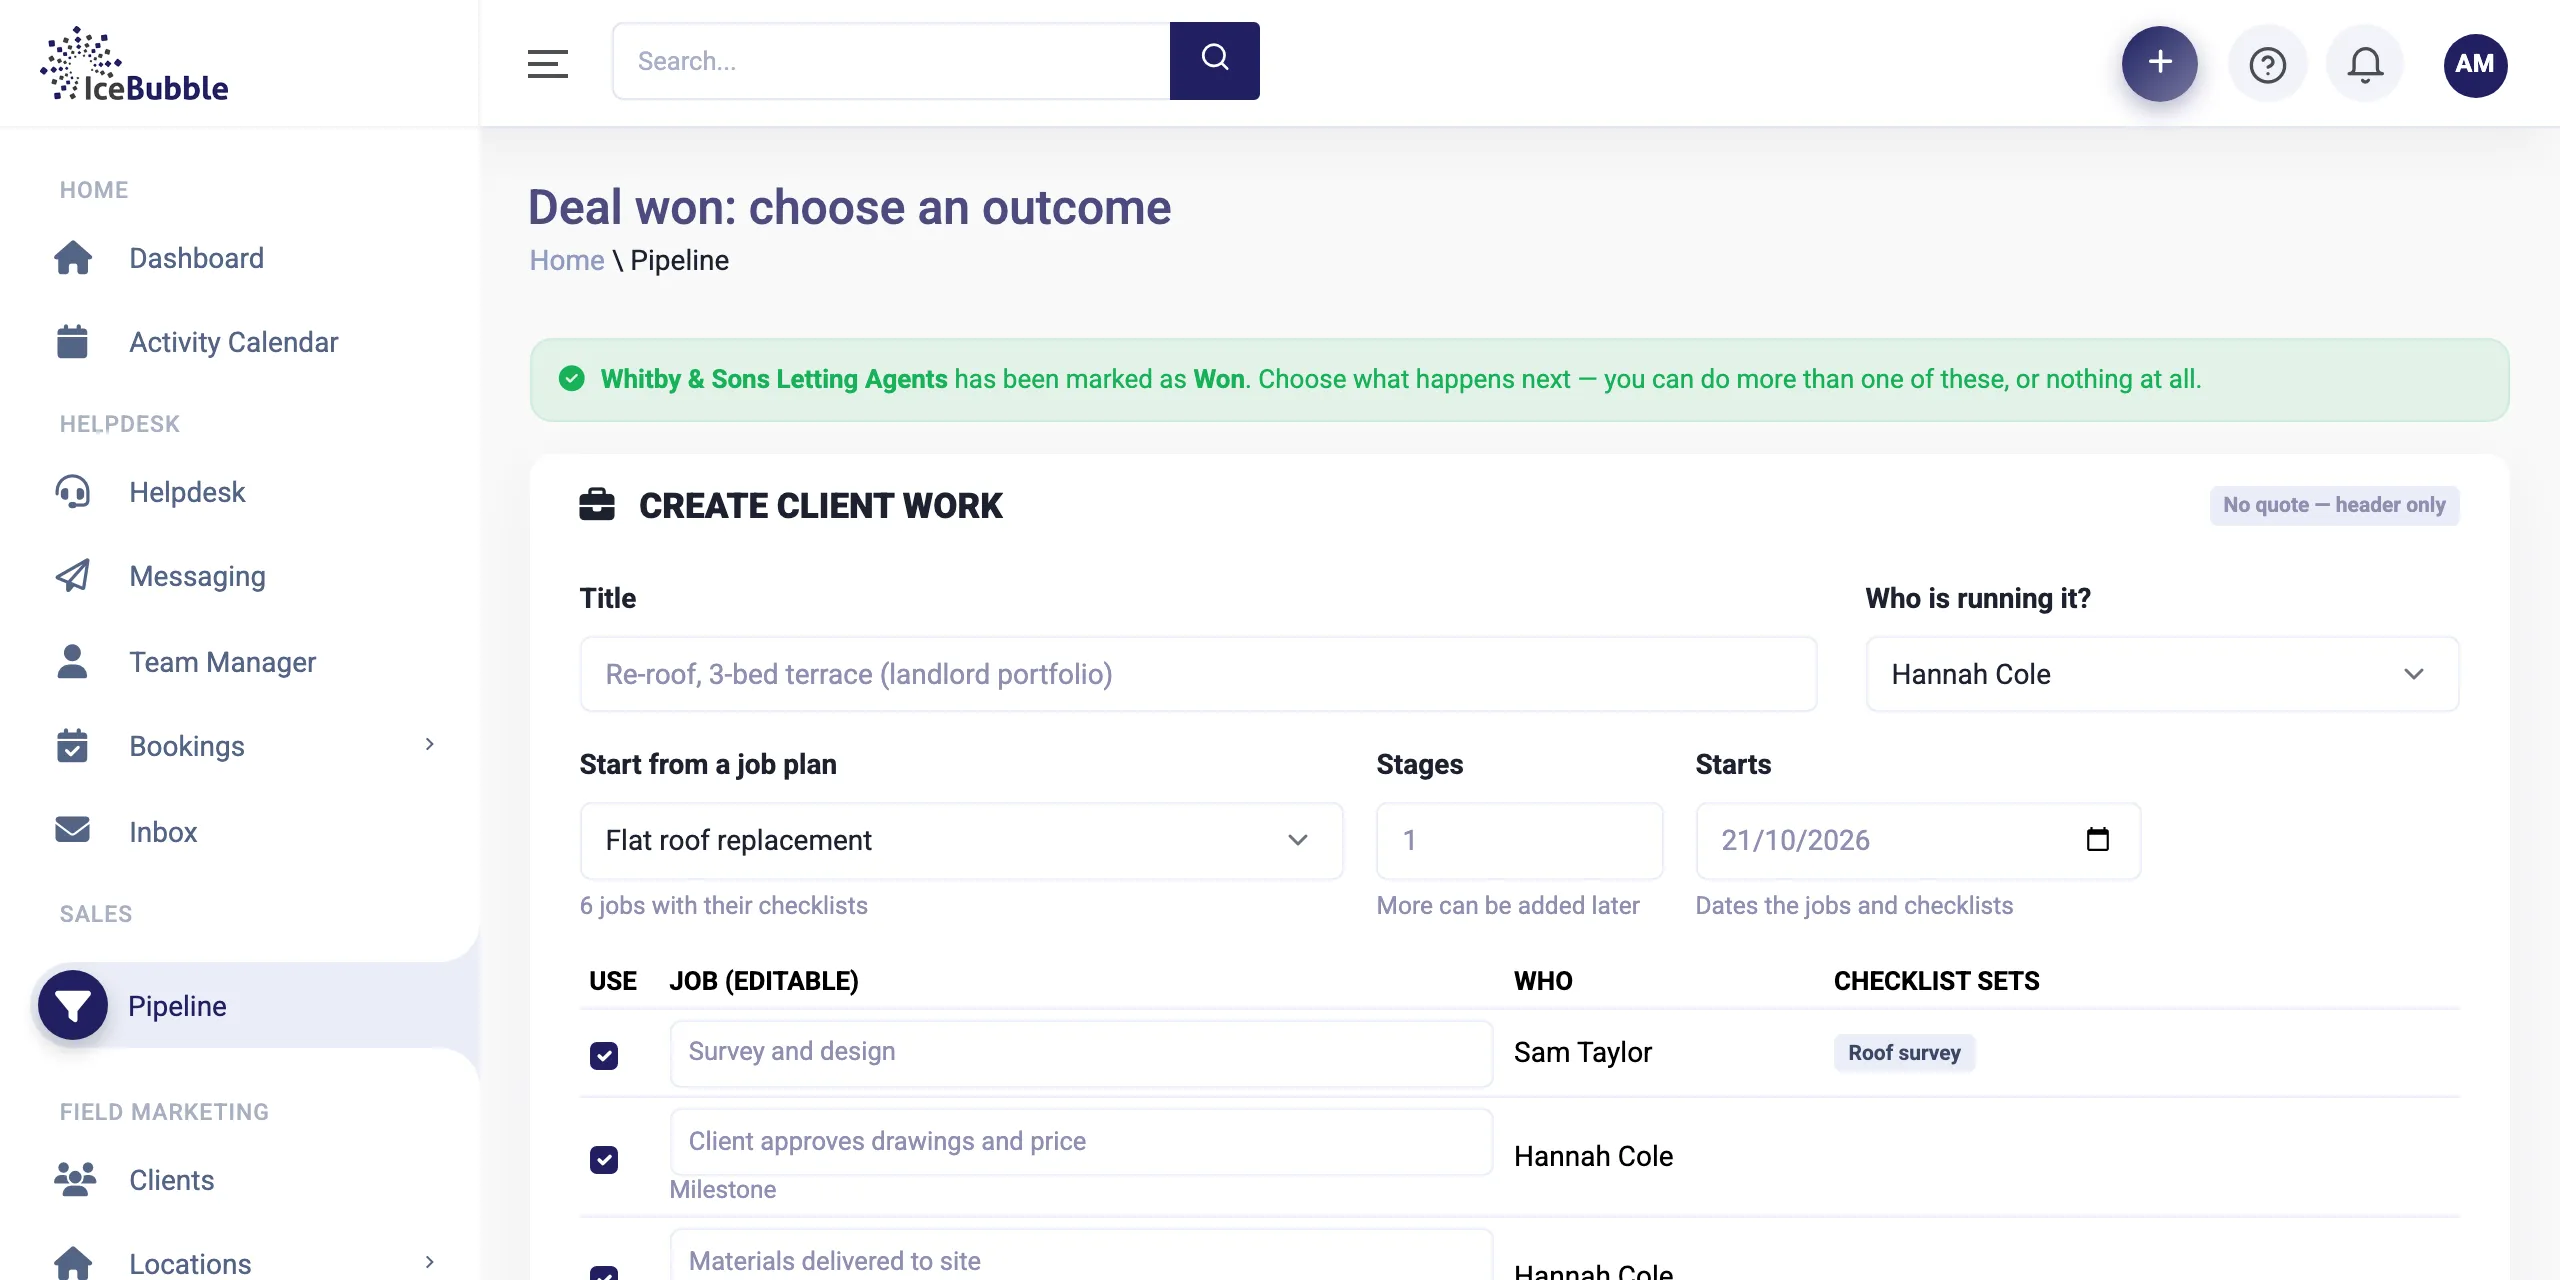2560x1280 pixels.
Task: Open the Start from a job plan dropdown
Action: click(x=961, y=841)
